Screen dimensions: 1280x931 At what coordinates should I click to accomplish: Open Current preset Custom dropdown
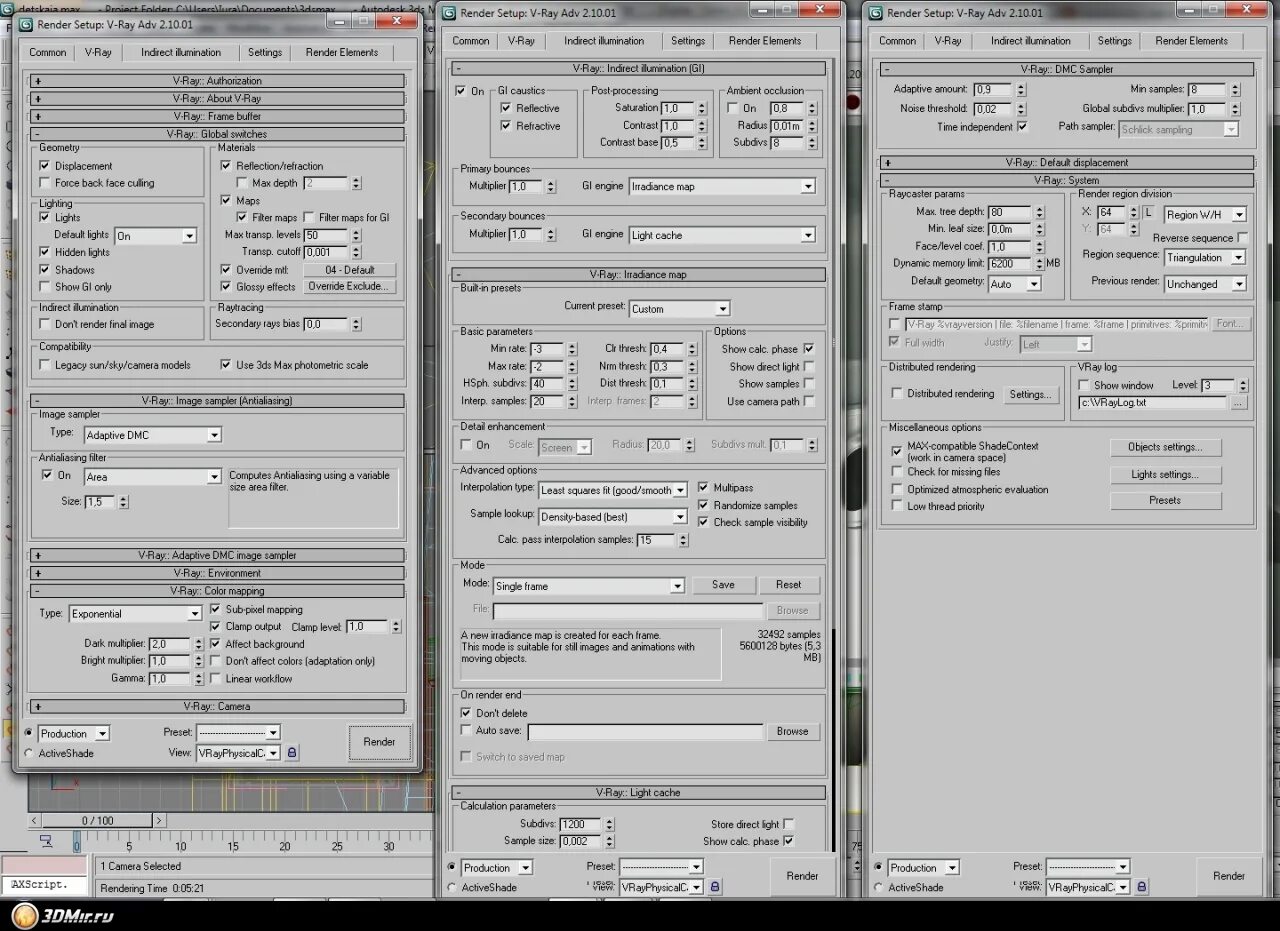[x=679, y=308]
